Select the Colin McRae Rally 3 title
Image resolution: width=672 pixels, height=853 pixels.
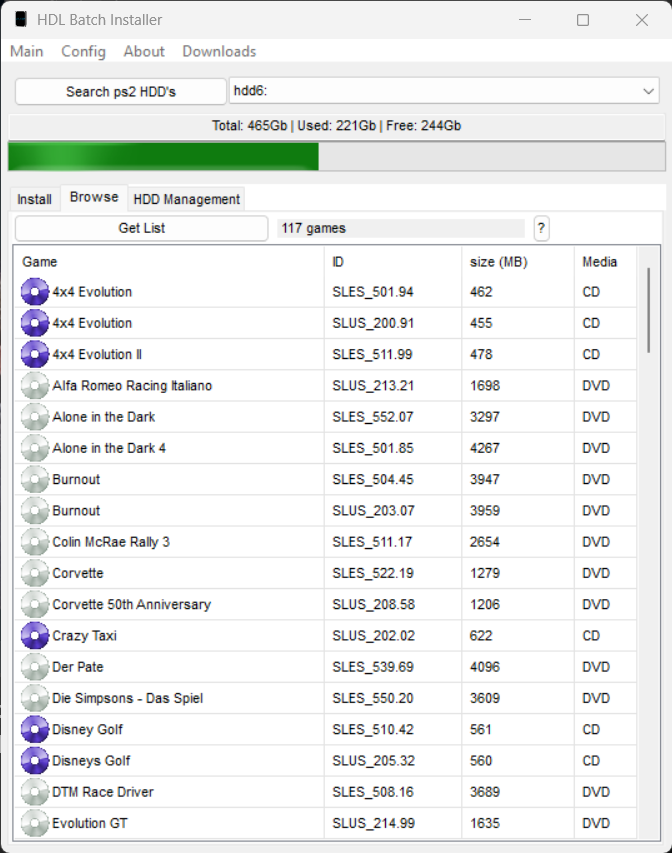[111, 542]
